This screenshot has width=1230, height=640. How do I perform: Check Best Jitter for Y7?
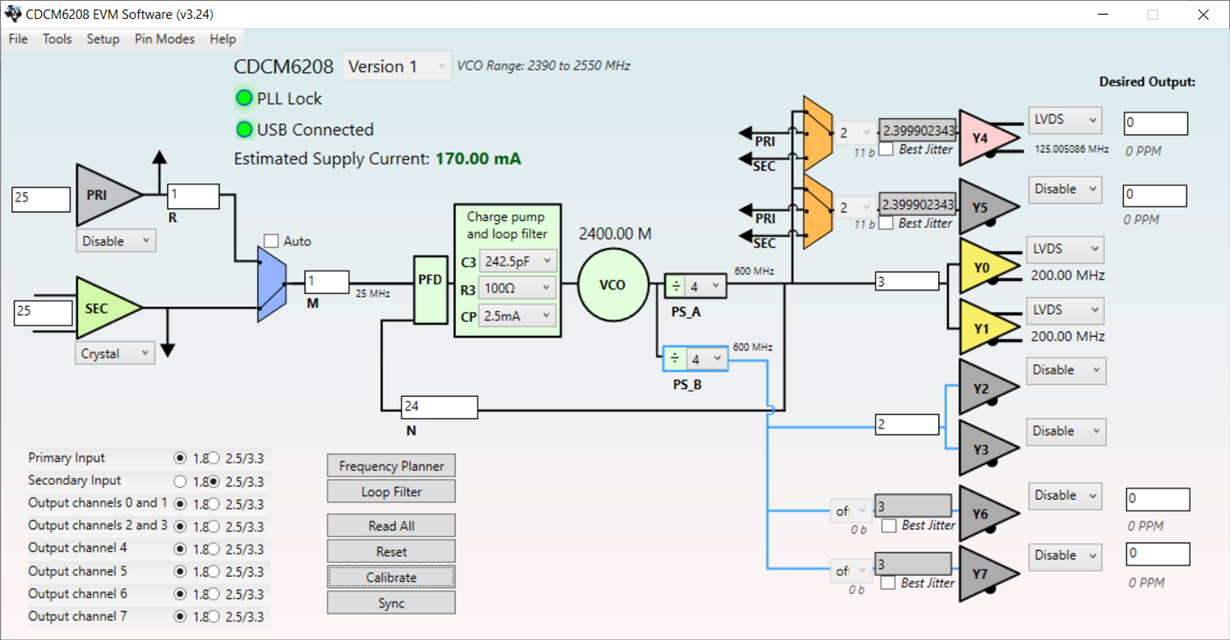point(888,583)
